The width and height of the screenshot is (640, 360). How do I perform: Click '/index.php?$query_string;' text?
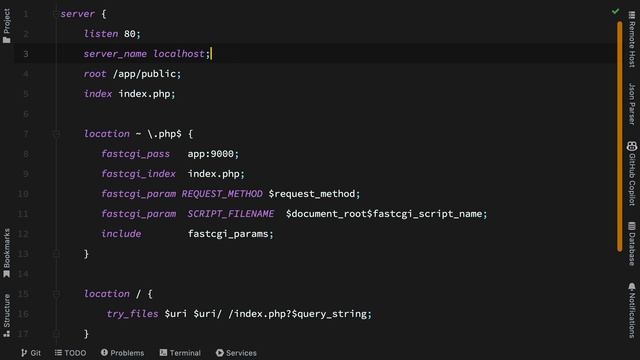click(300, 314)
